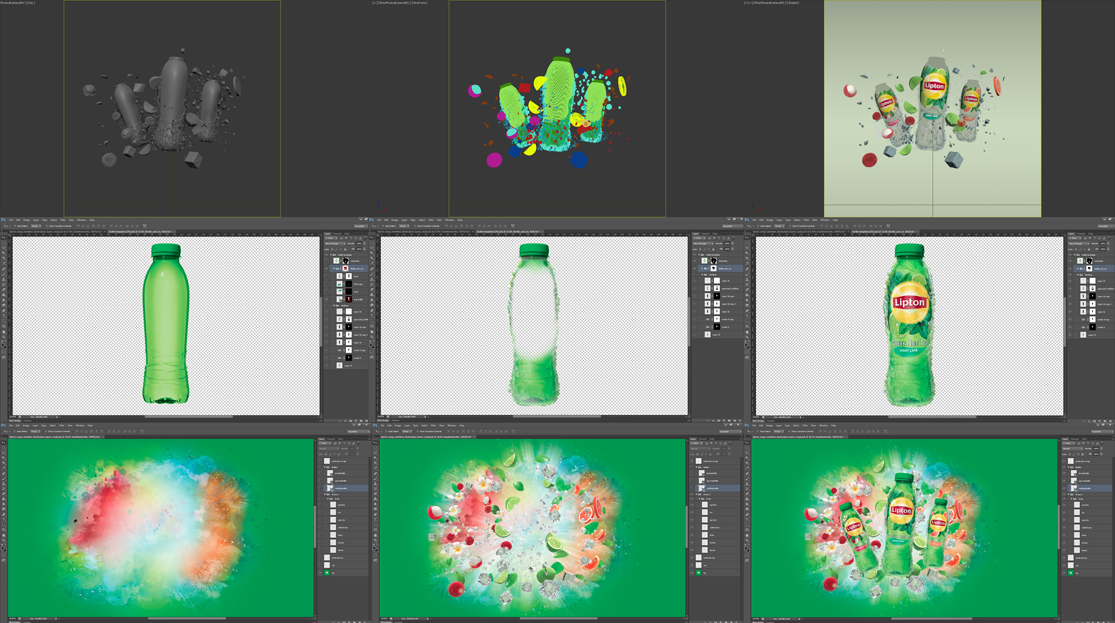This screenshot has height=623, width=1115.
Task: Select the Lasso tool in the toolbar
Action: click(5, 247)
